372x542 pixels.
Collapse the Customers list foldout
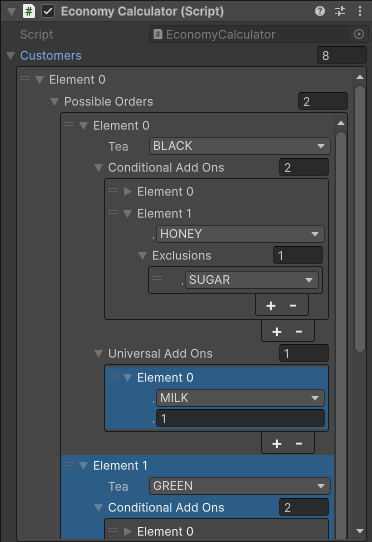[11, 56]
